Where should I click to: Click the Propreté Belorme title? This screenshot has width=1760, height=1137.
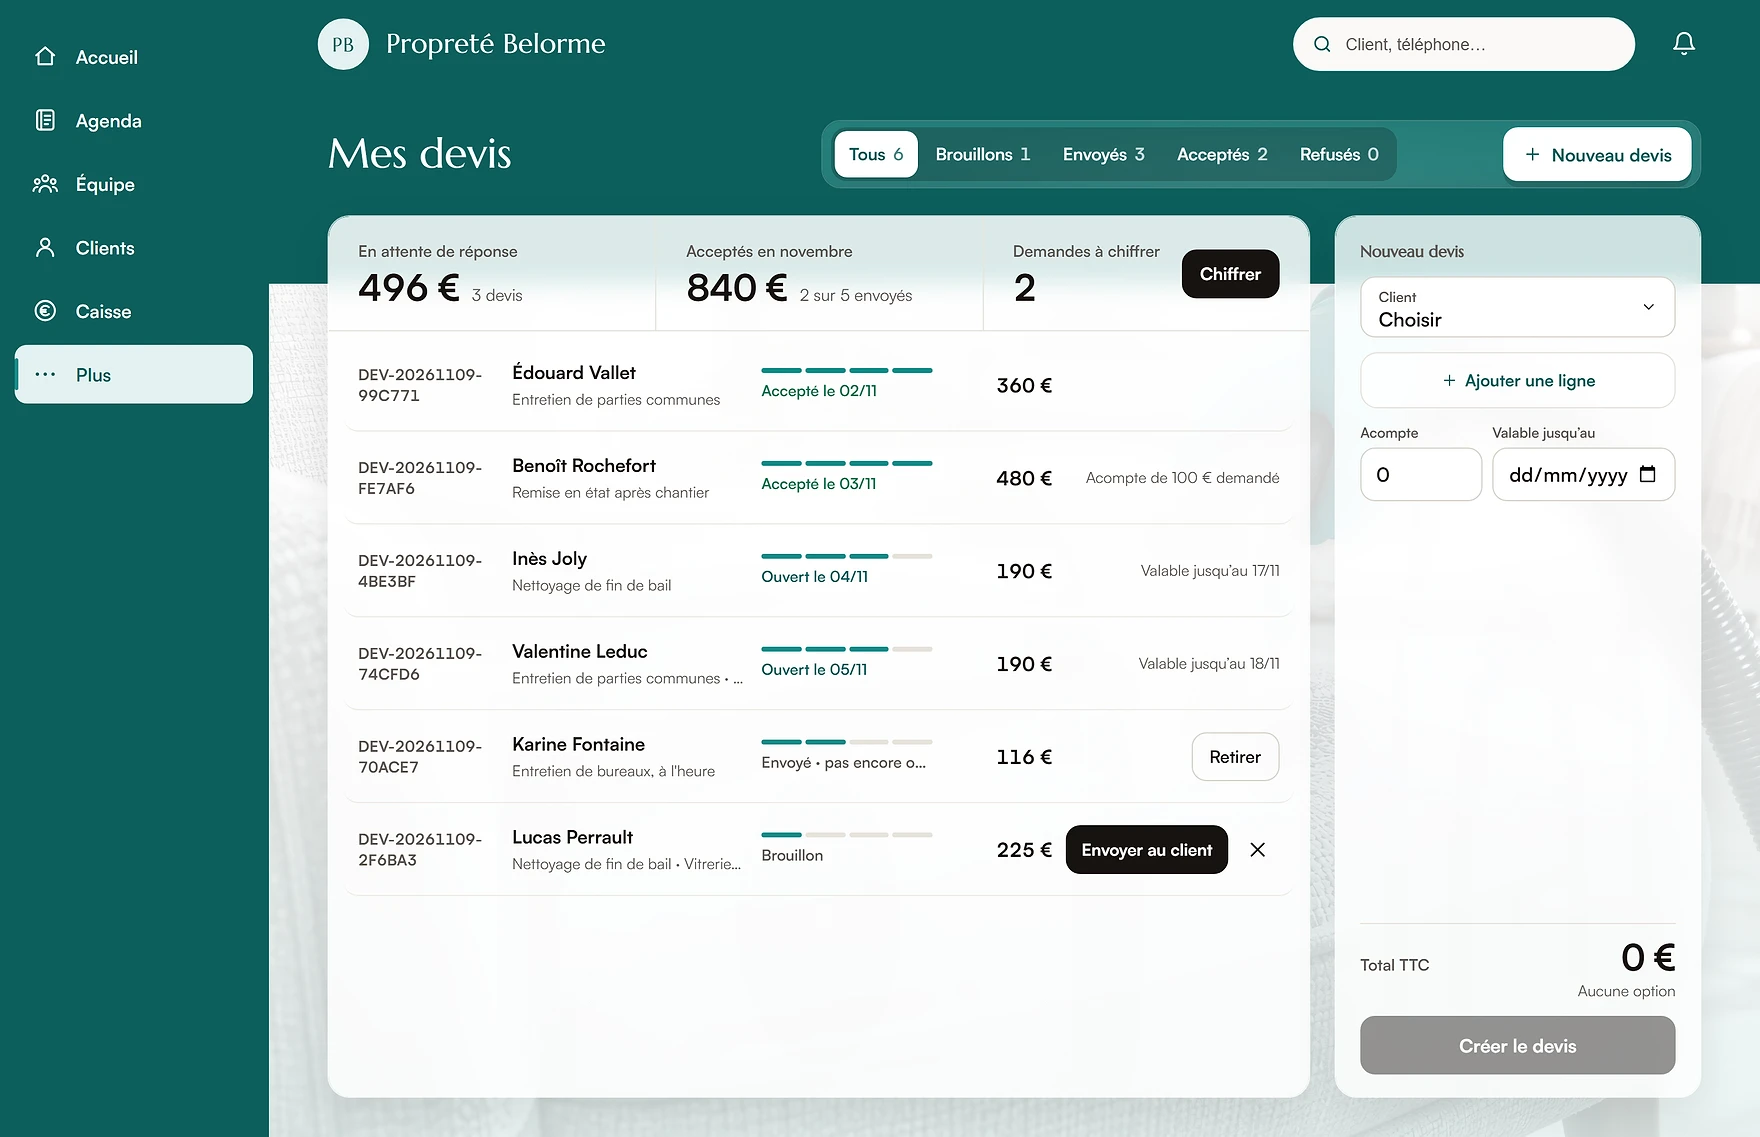click(x=496, y=44)
